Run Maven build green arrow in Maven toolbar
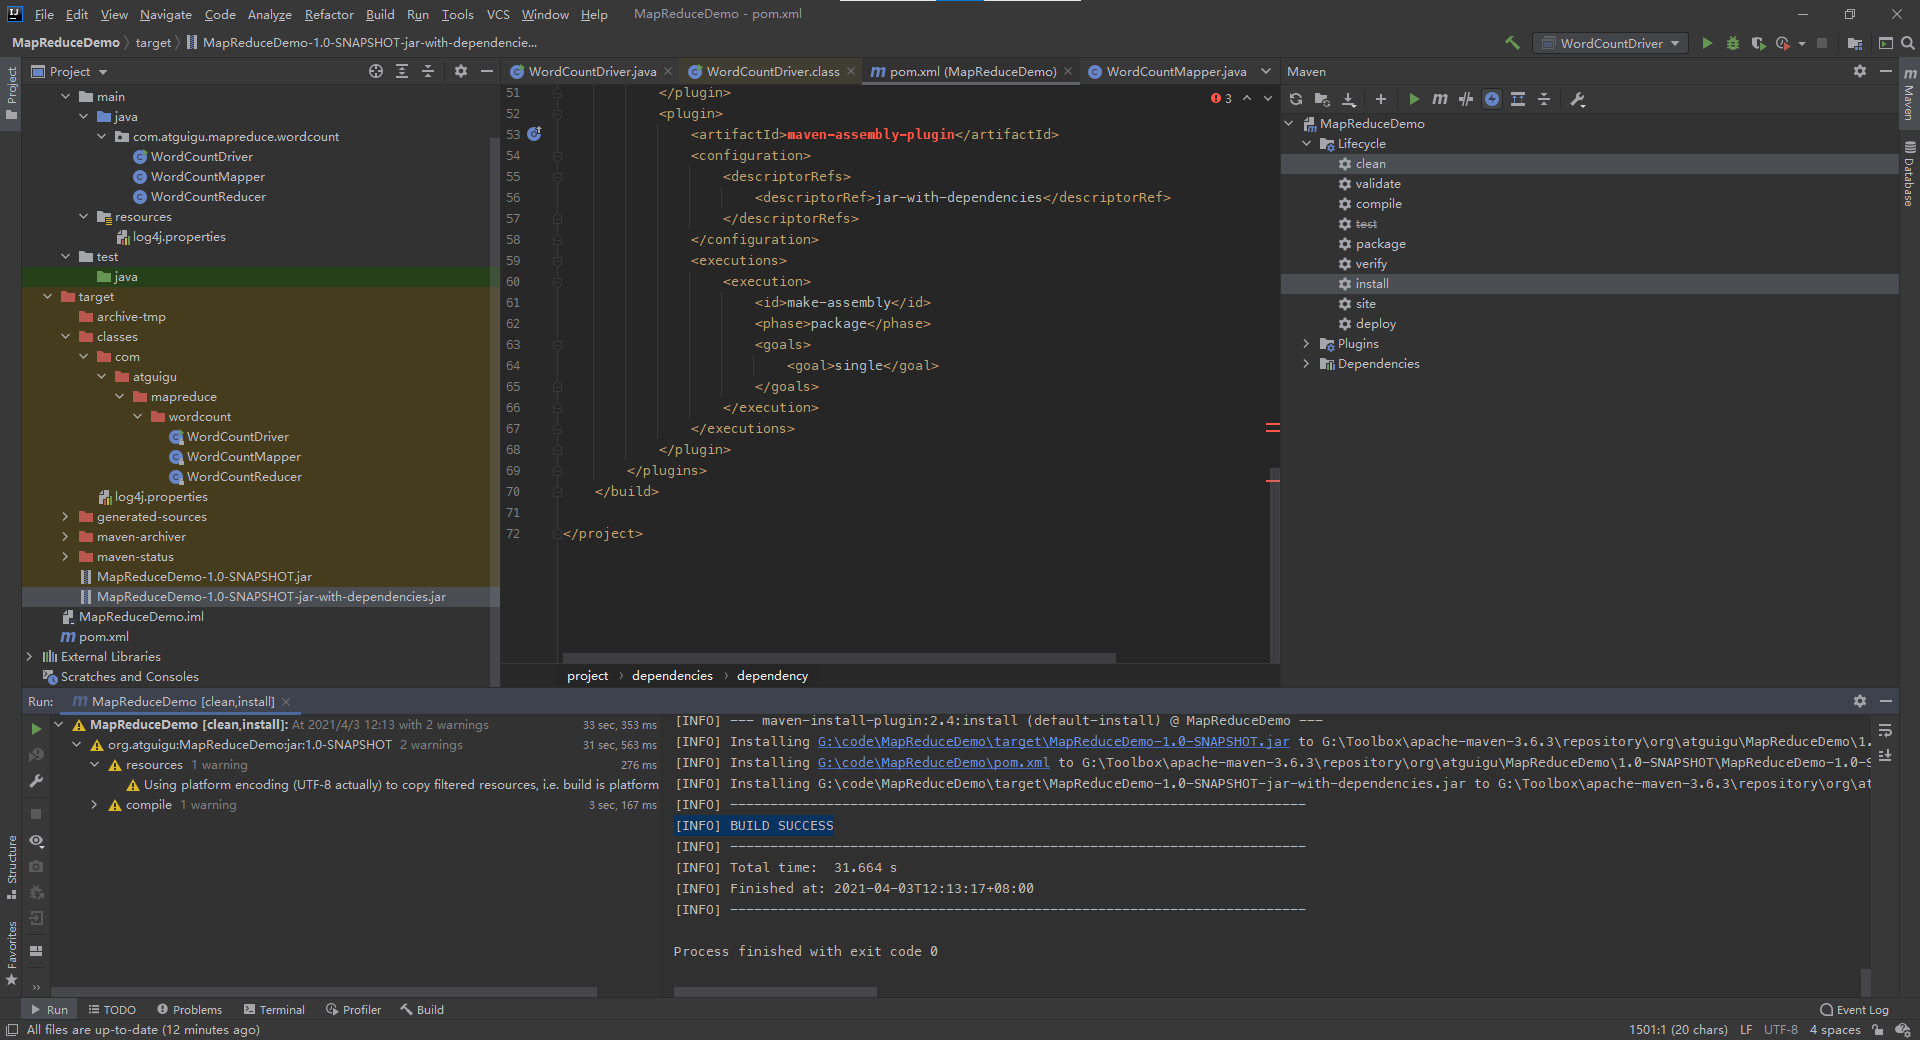This screenshot has width=1920, height=1040. click(x=1414, y=99)
